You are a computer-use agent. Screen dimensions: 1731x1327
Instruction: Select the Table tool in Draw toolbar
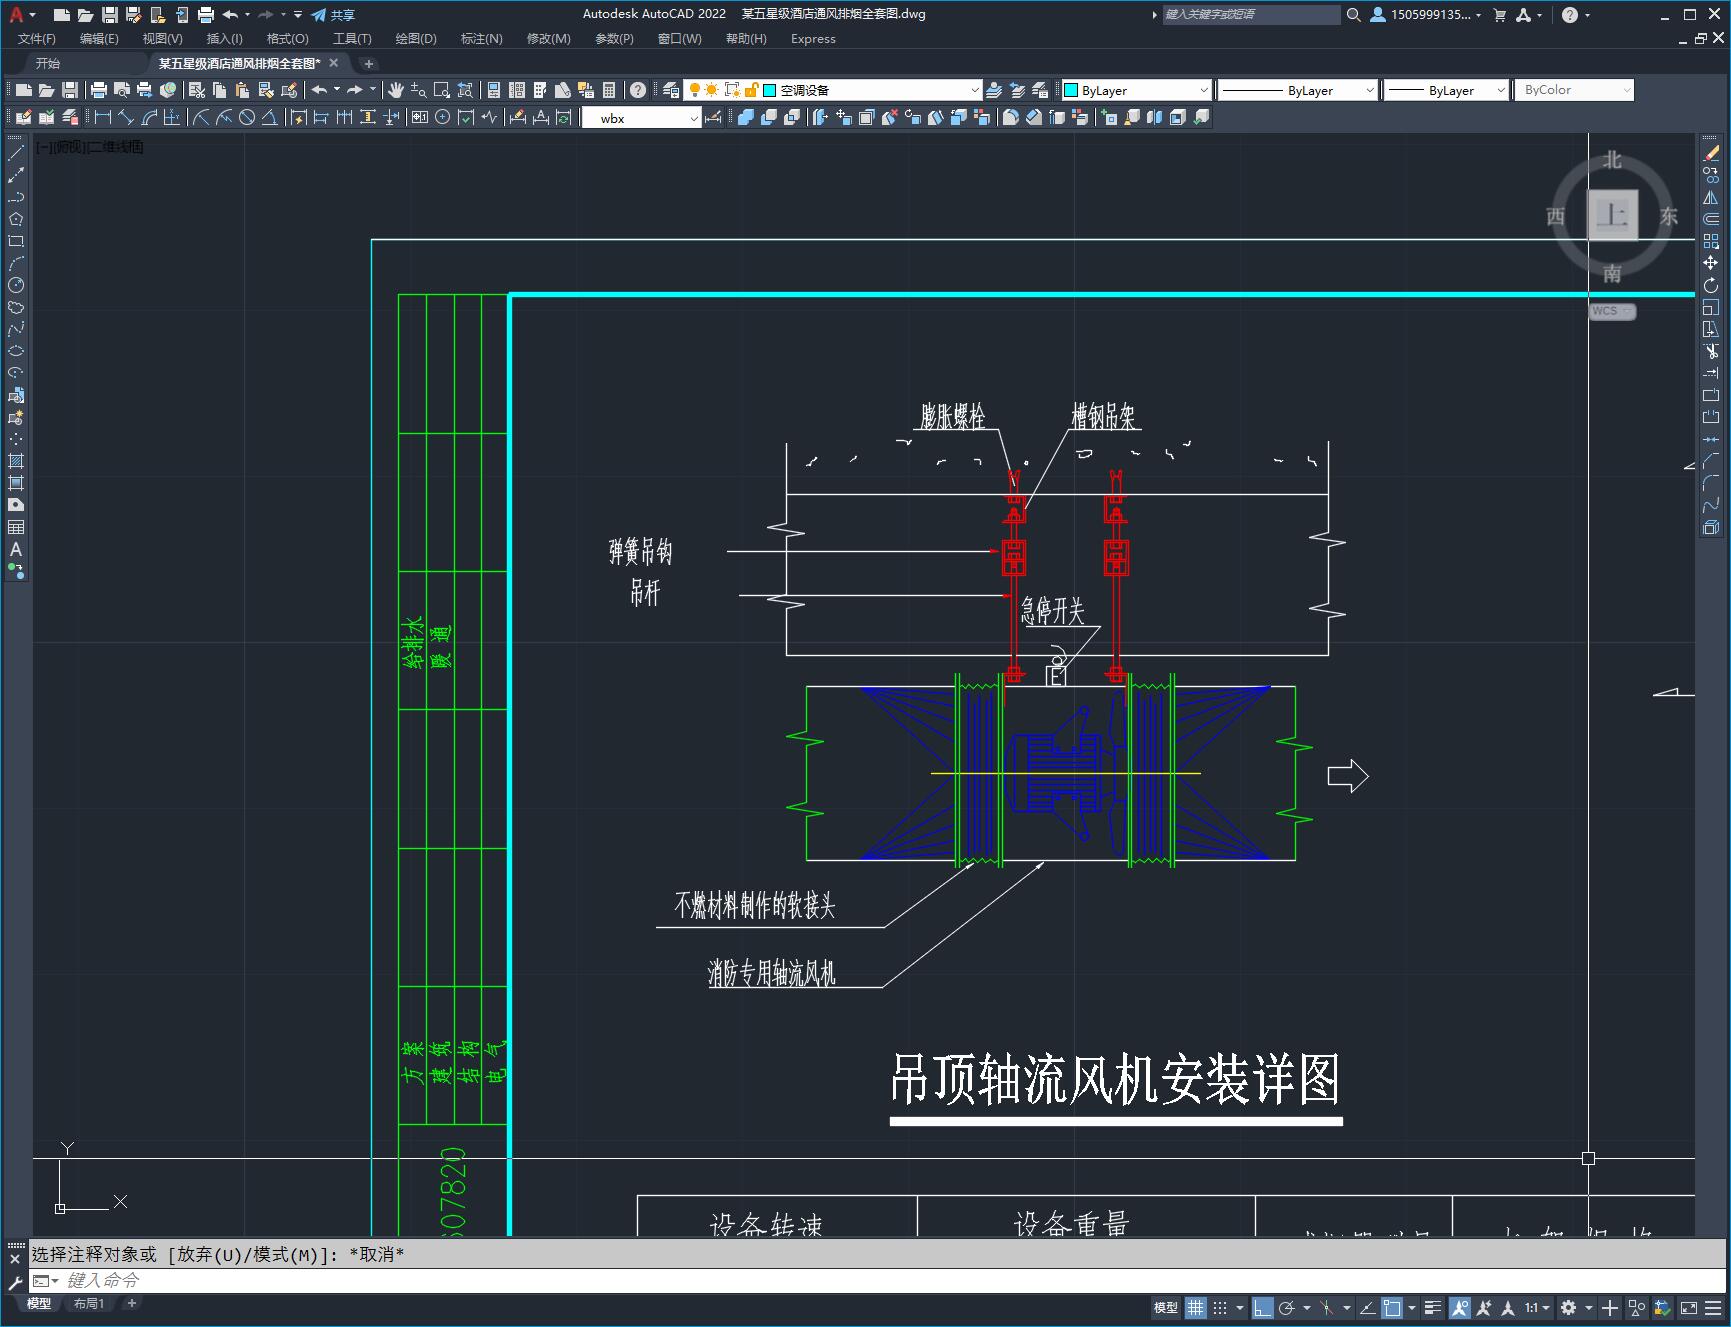pos(16,527)
